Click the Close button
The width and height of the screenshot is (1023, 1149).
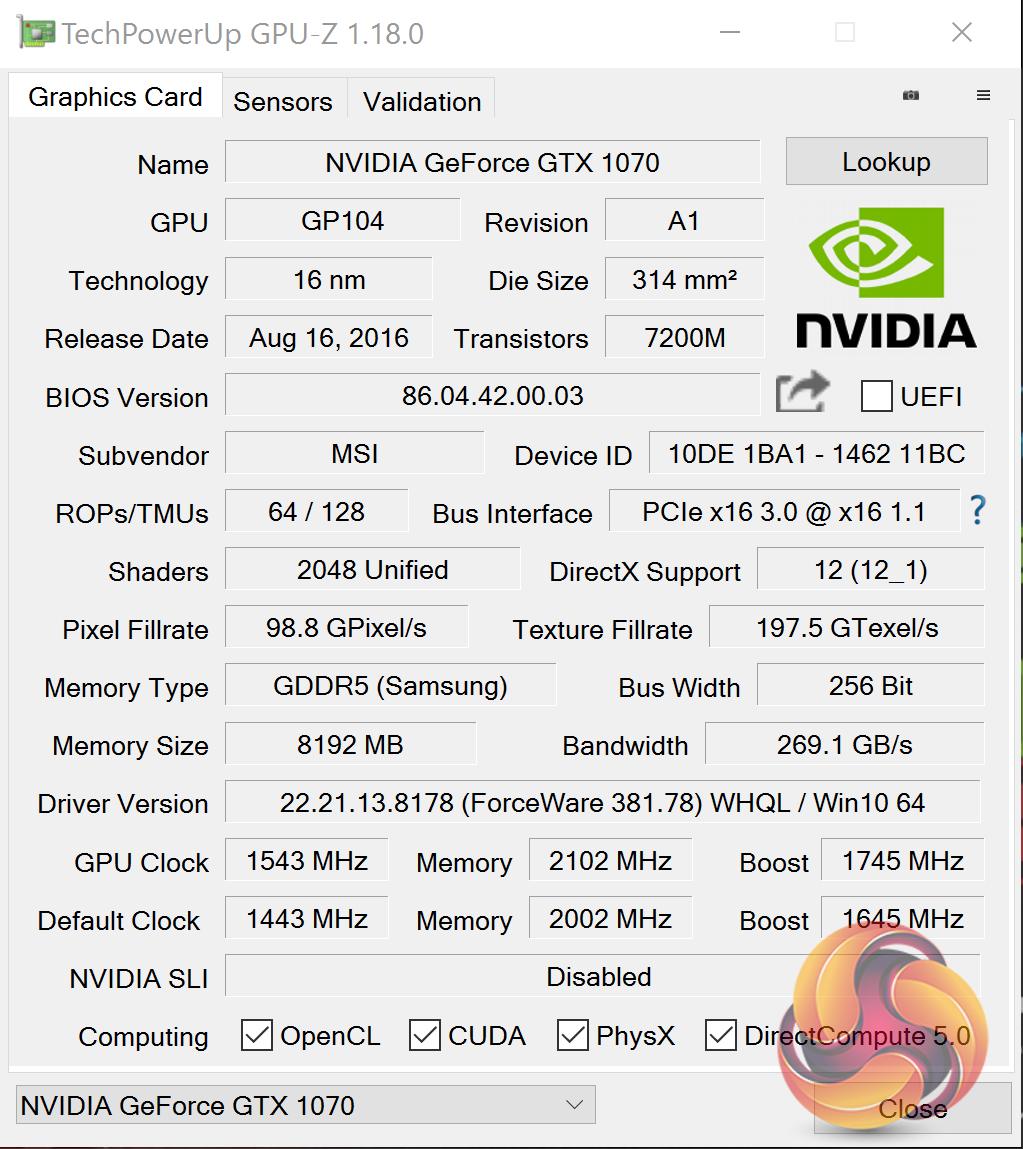912,1108
